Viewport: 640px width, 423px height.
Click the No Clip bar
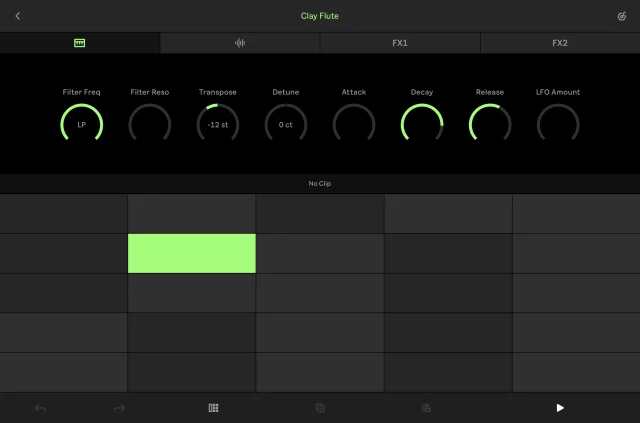[x=320, y=184]
